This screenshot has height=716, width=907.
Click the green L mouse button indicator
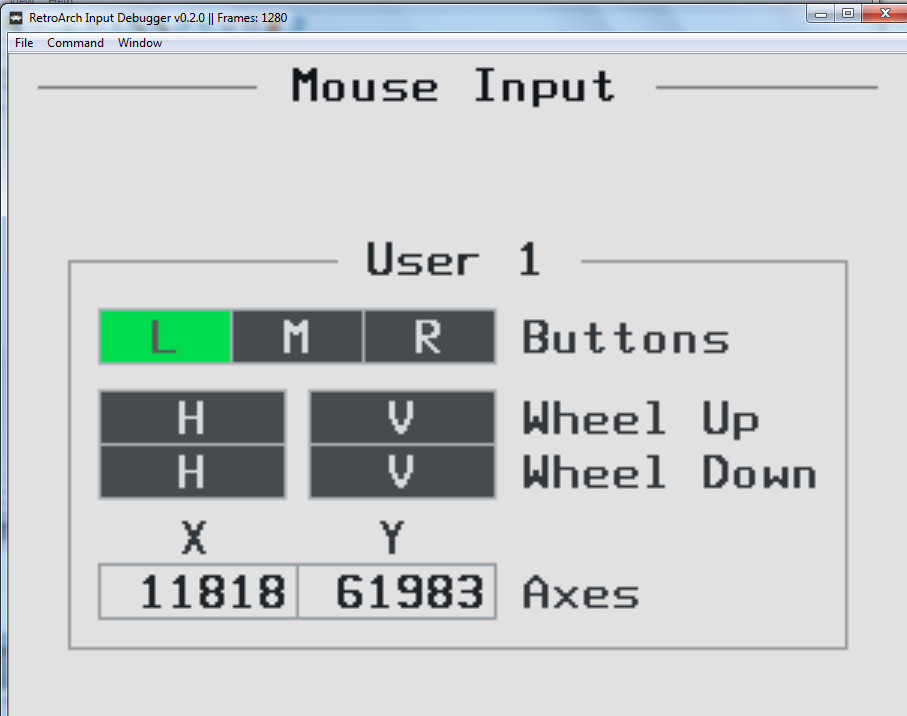[165, 337]
